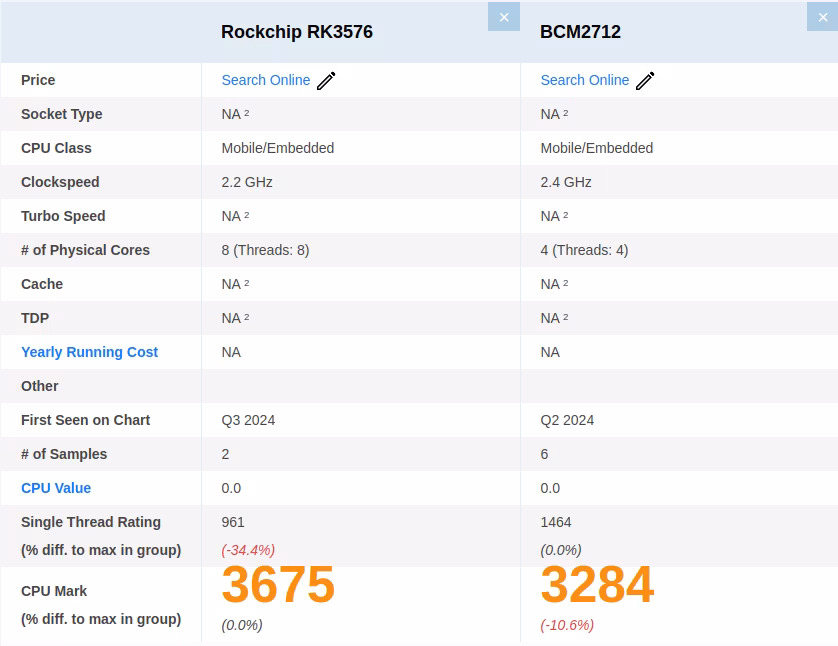Edit price pencil icon for Rockchip RK3576

pos(326,81)
